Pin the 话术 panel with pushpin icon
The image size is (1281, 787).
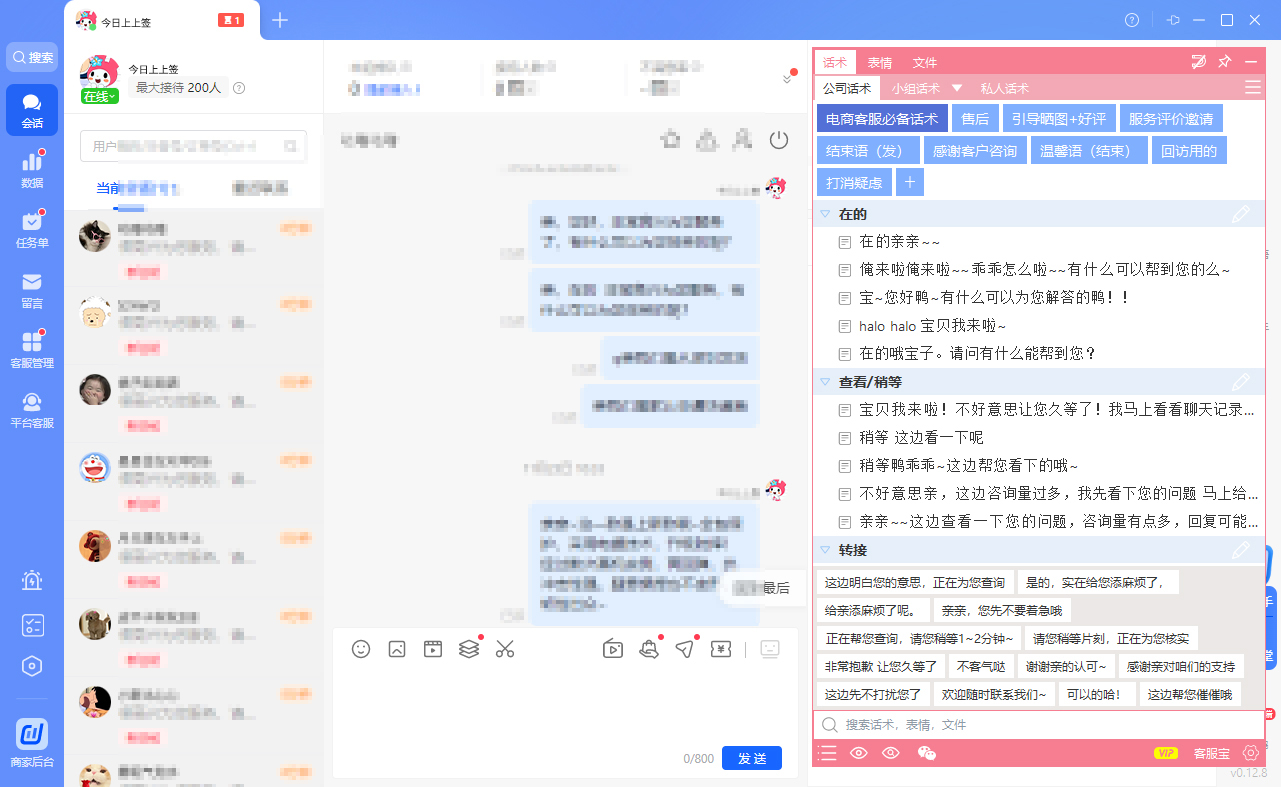pyautogui.click(x=1224, y=62)
